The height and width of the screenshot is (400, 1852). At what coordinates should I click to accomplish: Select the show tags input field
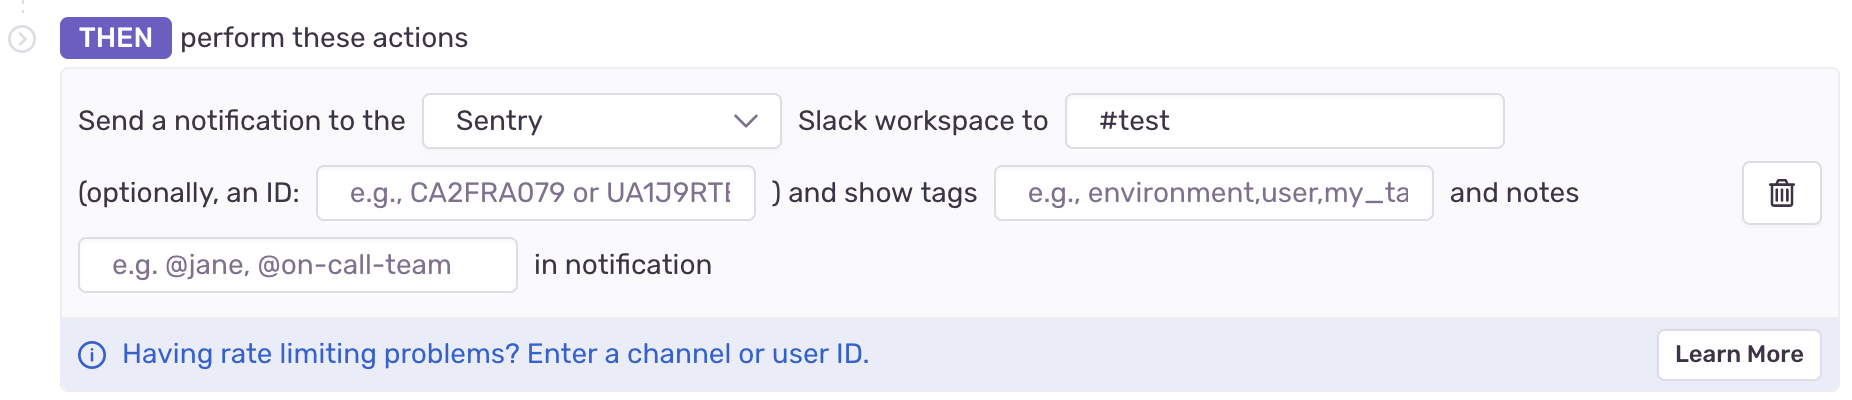click(x=1213, y=193)
